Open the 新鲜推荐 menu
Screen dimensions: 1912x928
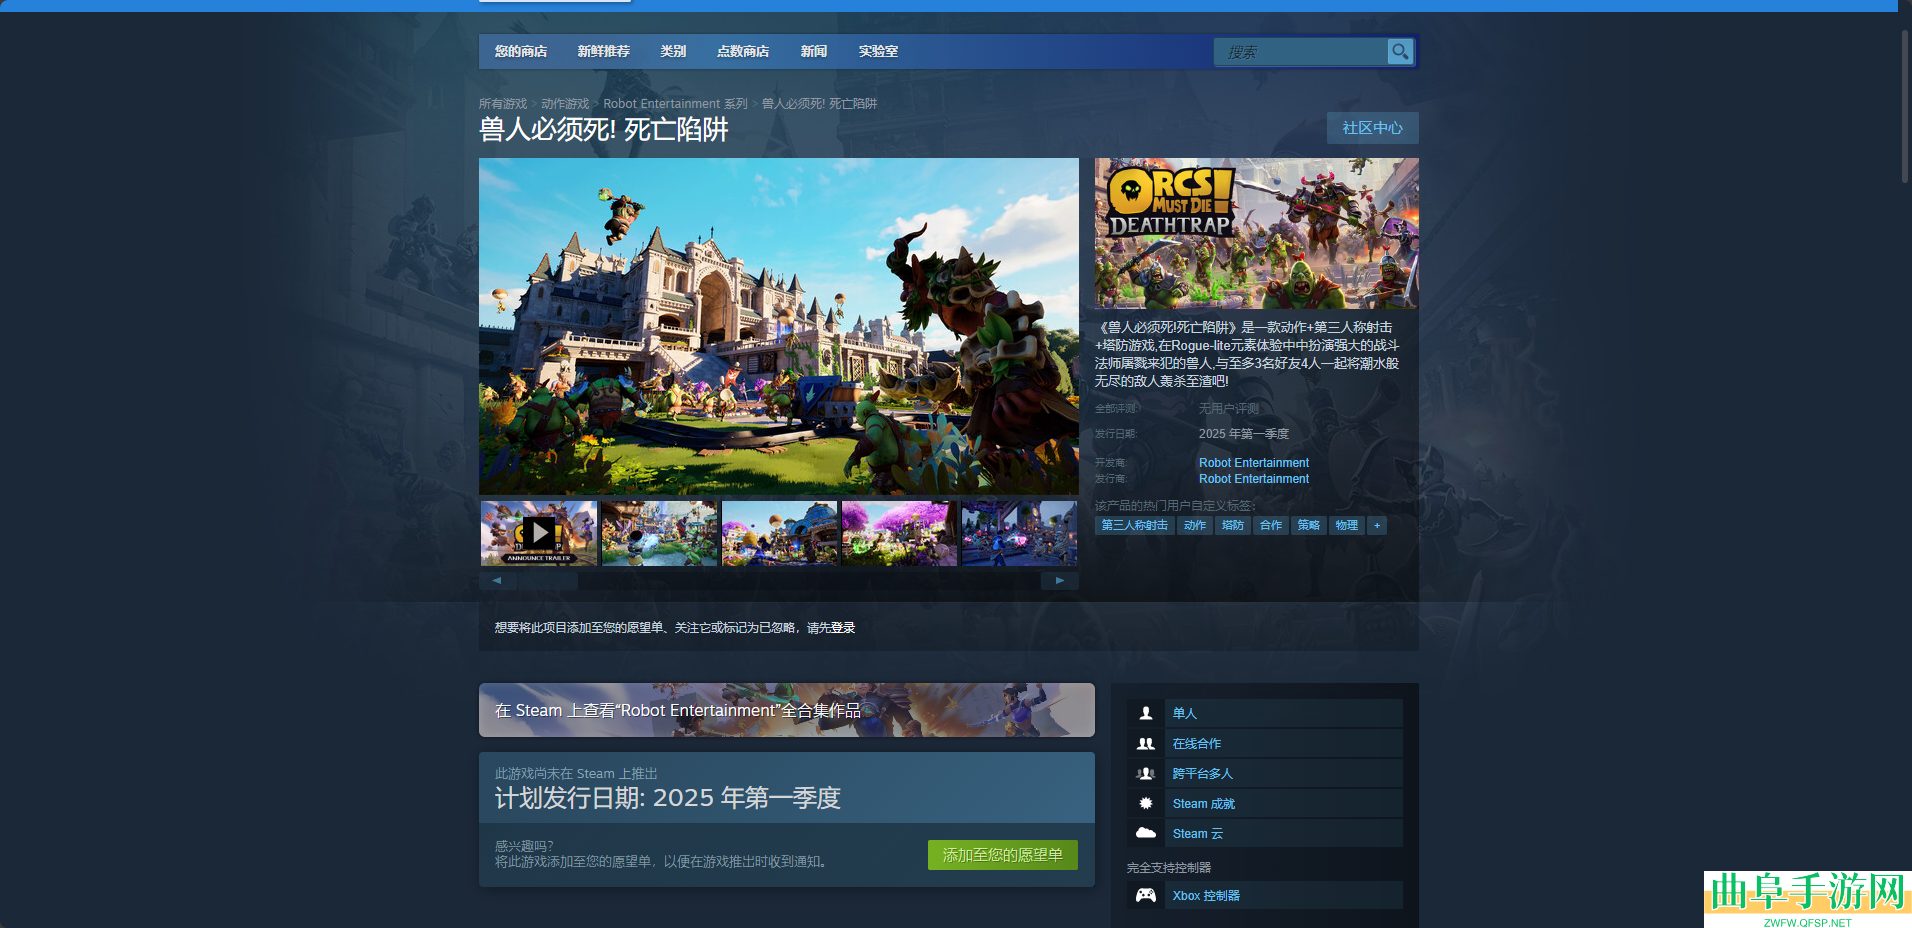604,51
